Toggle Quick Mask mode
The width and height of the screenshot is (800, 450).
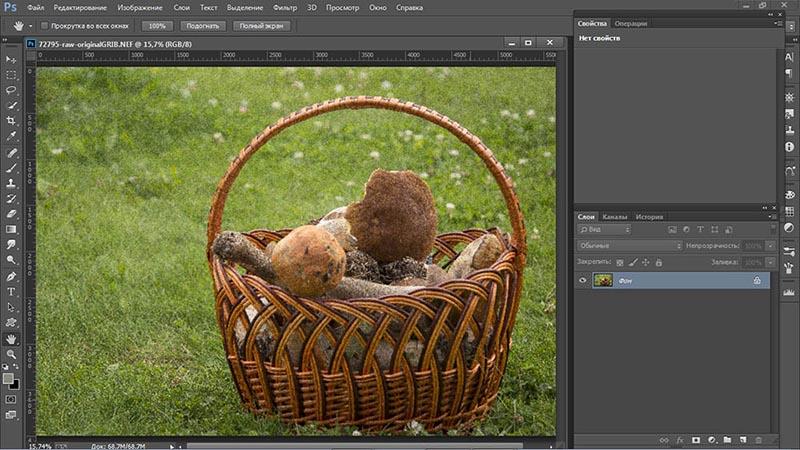point(11,399)
